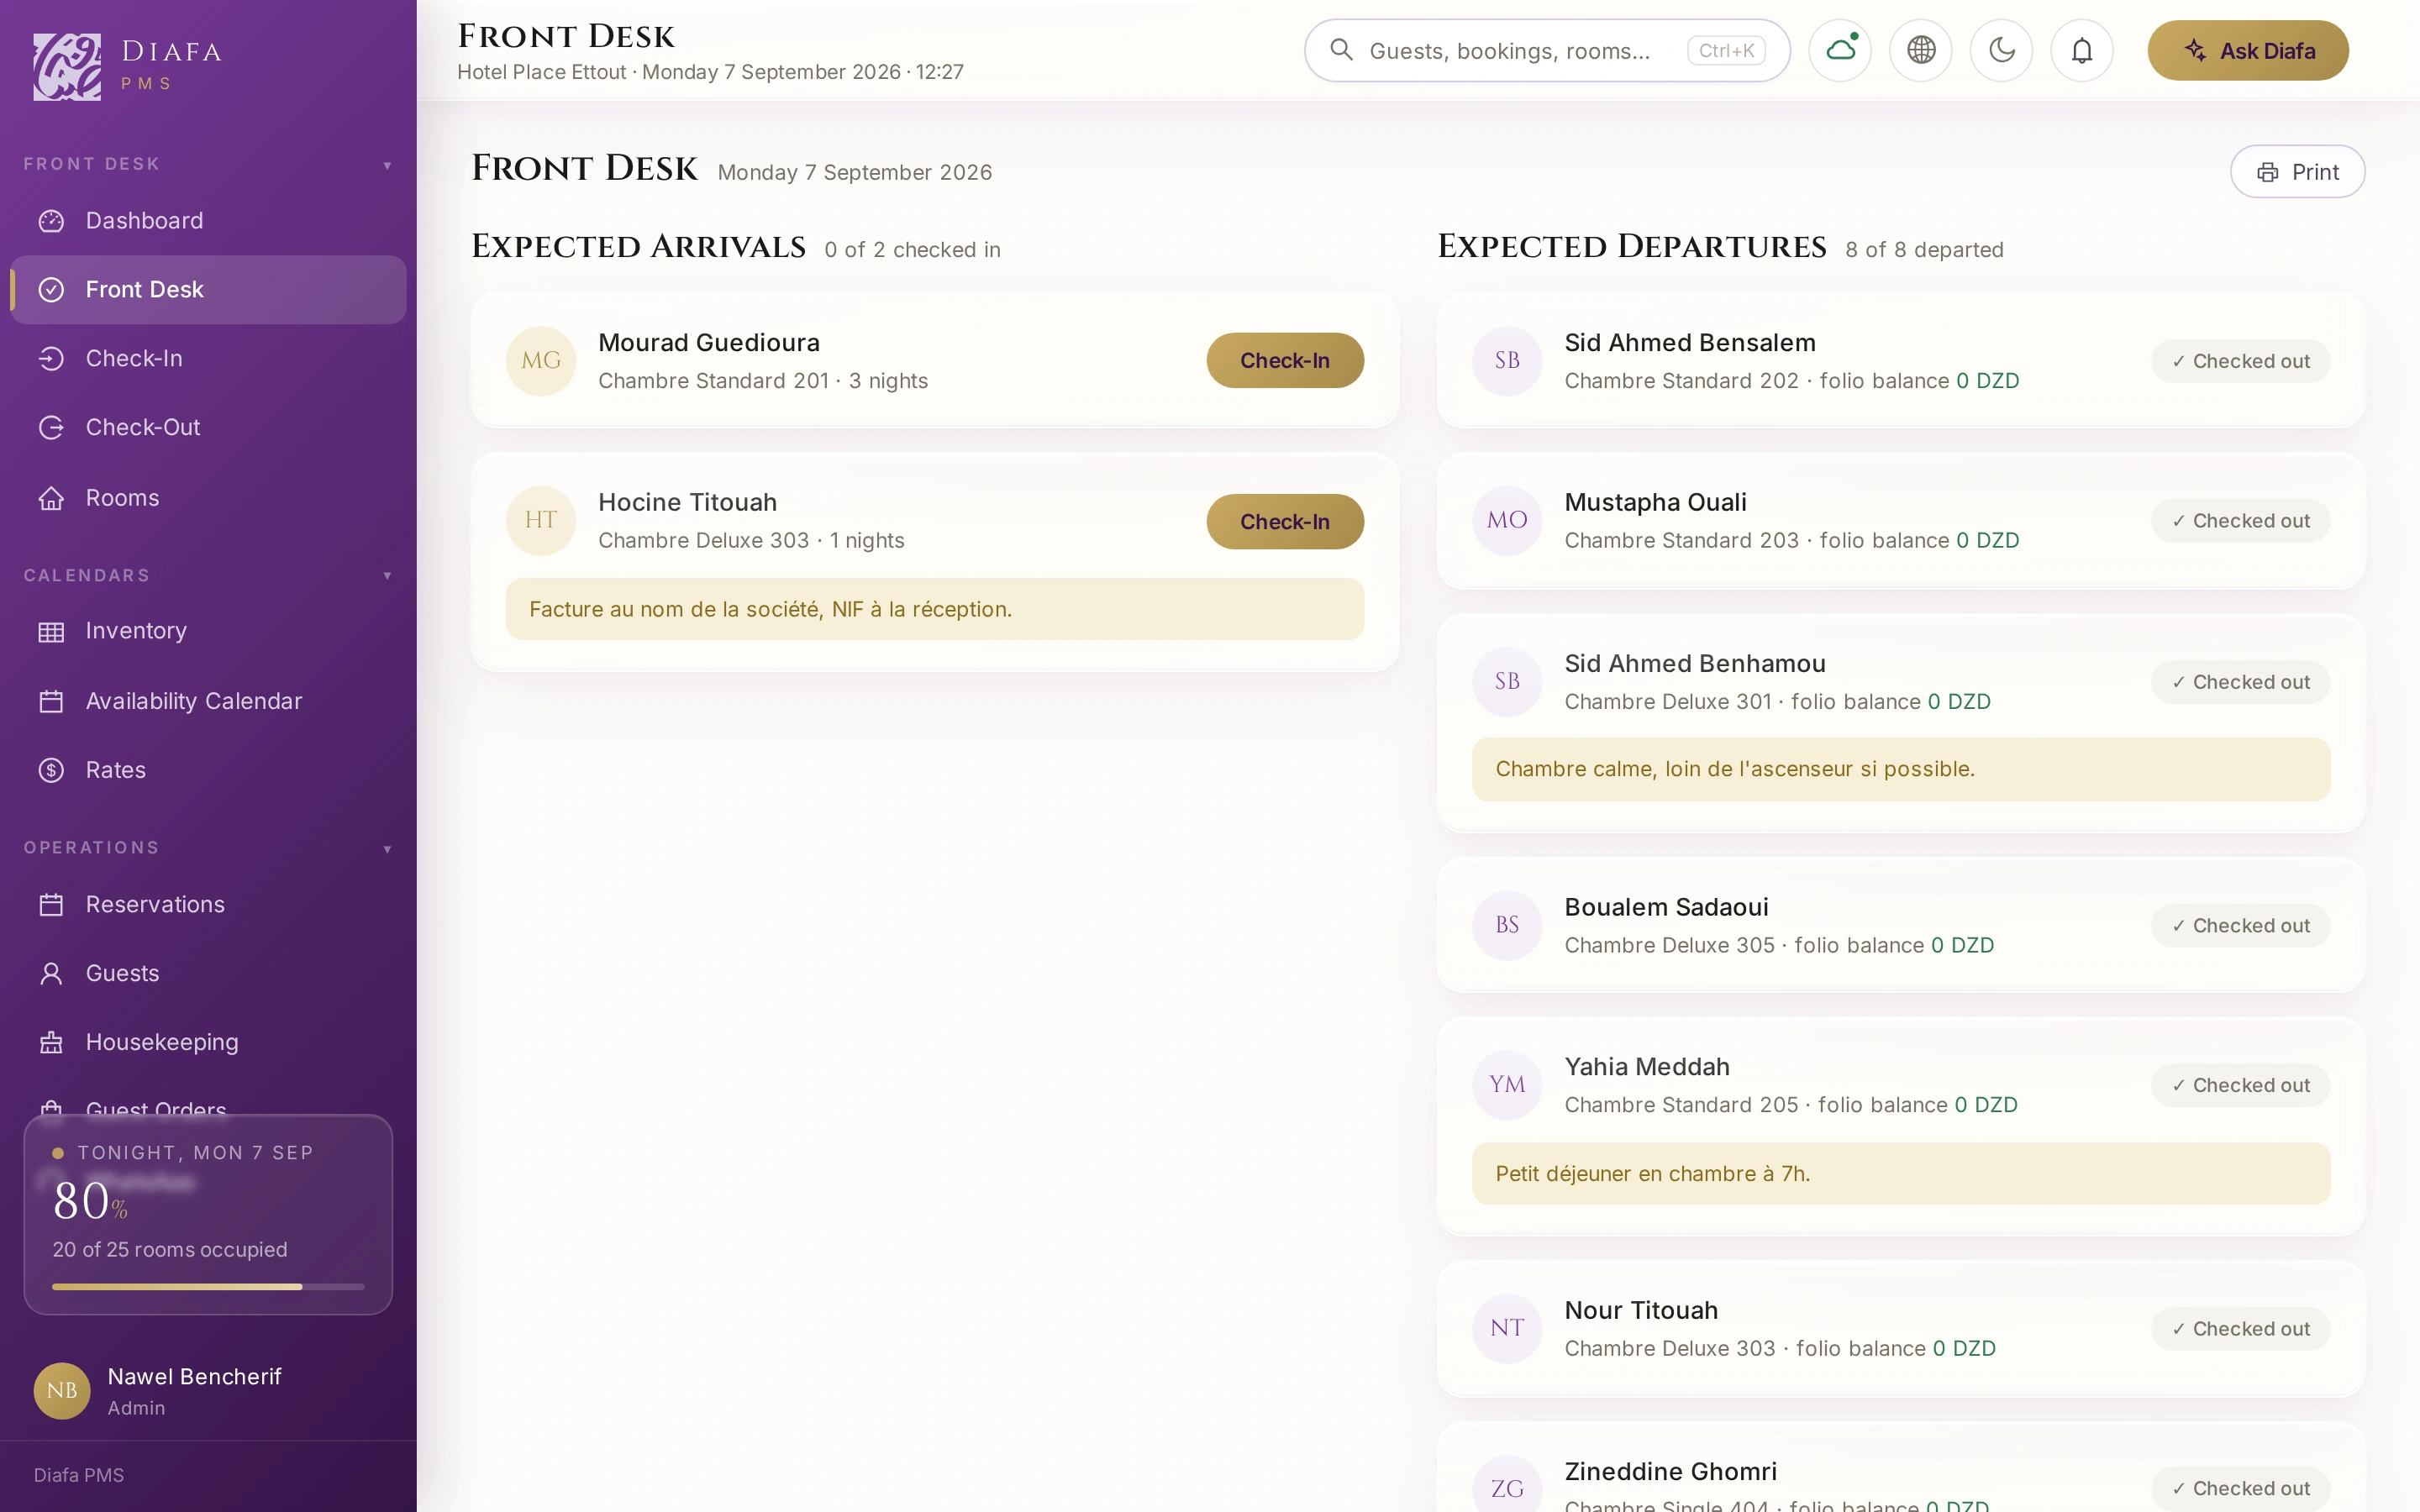Screen dimensions: 2420x1512
Task: Click the Rates dollar icon
Action: [x=51, y=770]
